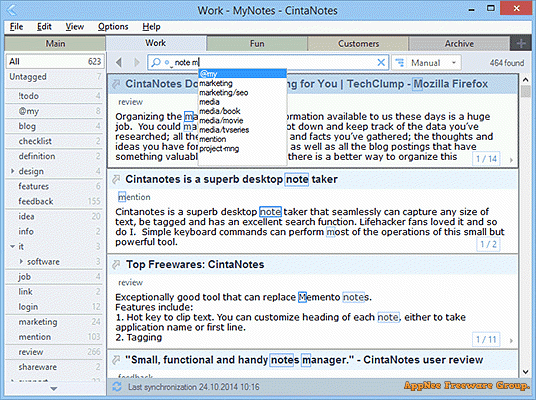Open the Manual sort order dropdown
The height and width of the screenshot is (400, 536).
pos(426,63)
